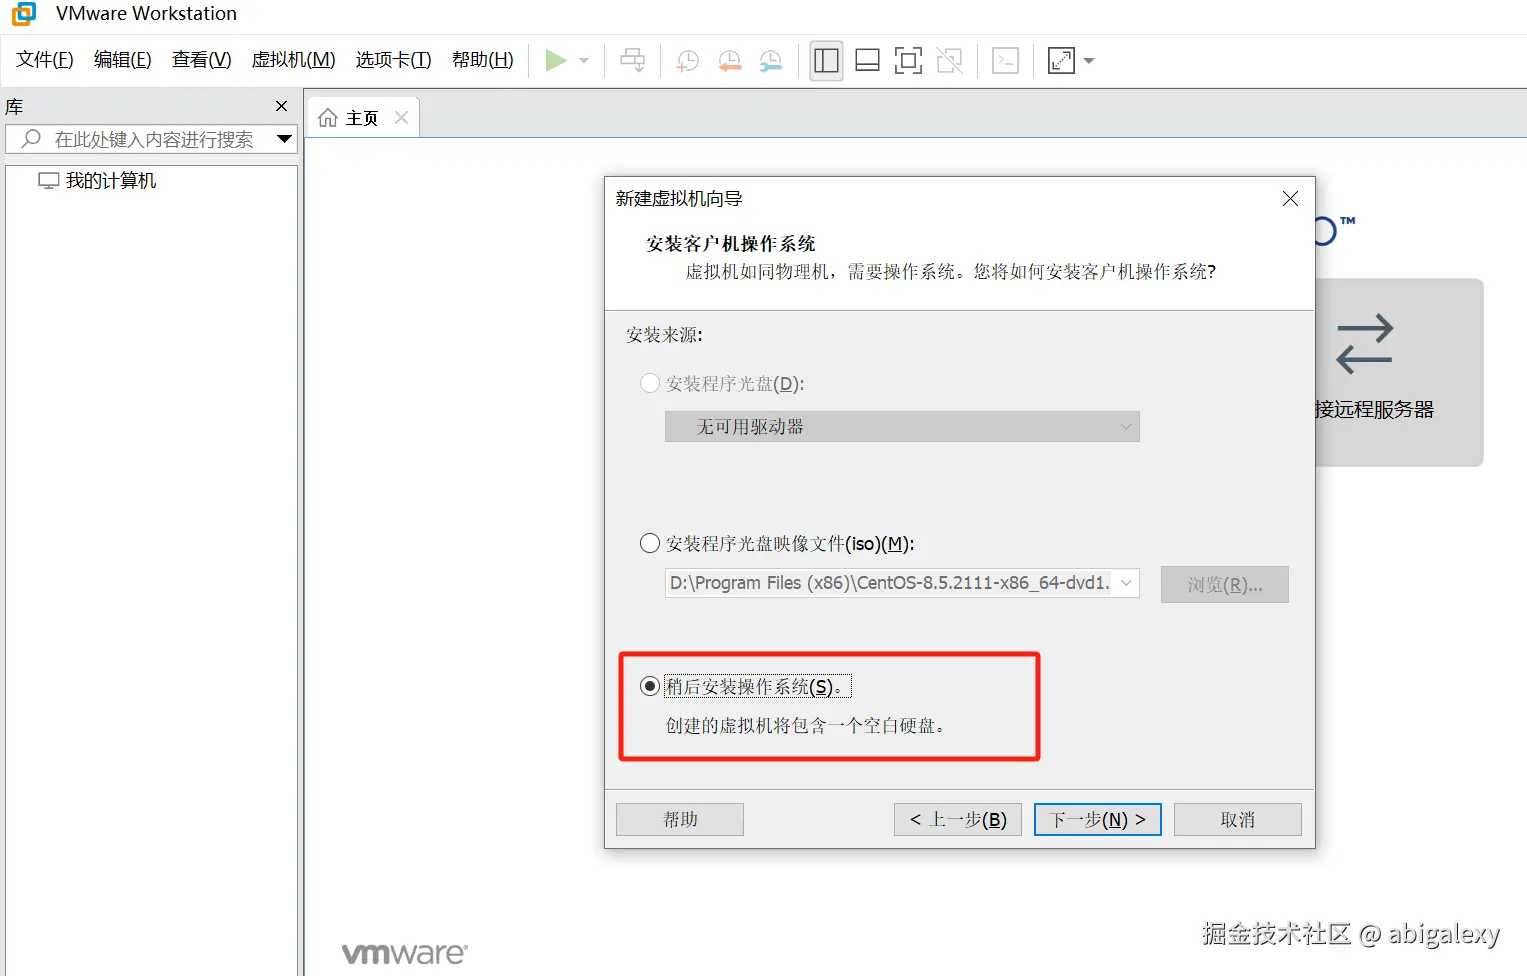Click the 下一步(N) button
Image resolution: width=1527 pixels, height=976 pixels.
[x=1096, y=819]
